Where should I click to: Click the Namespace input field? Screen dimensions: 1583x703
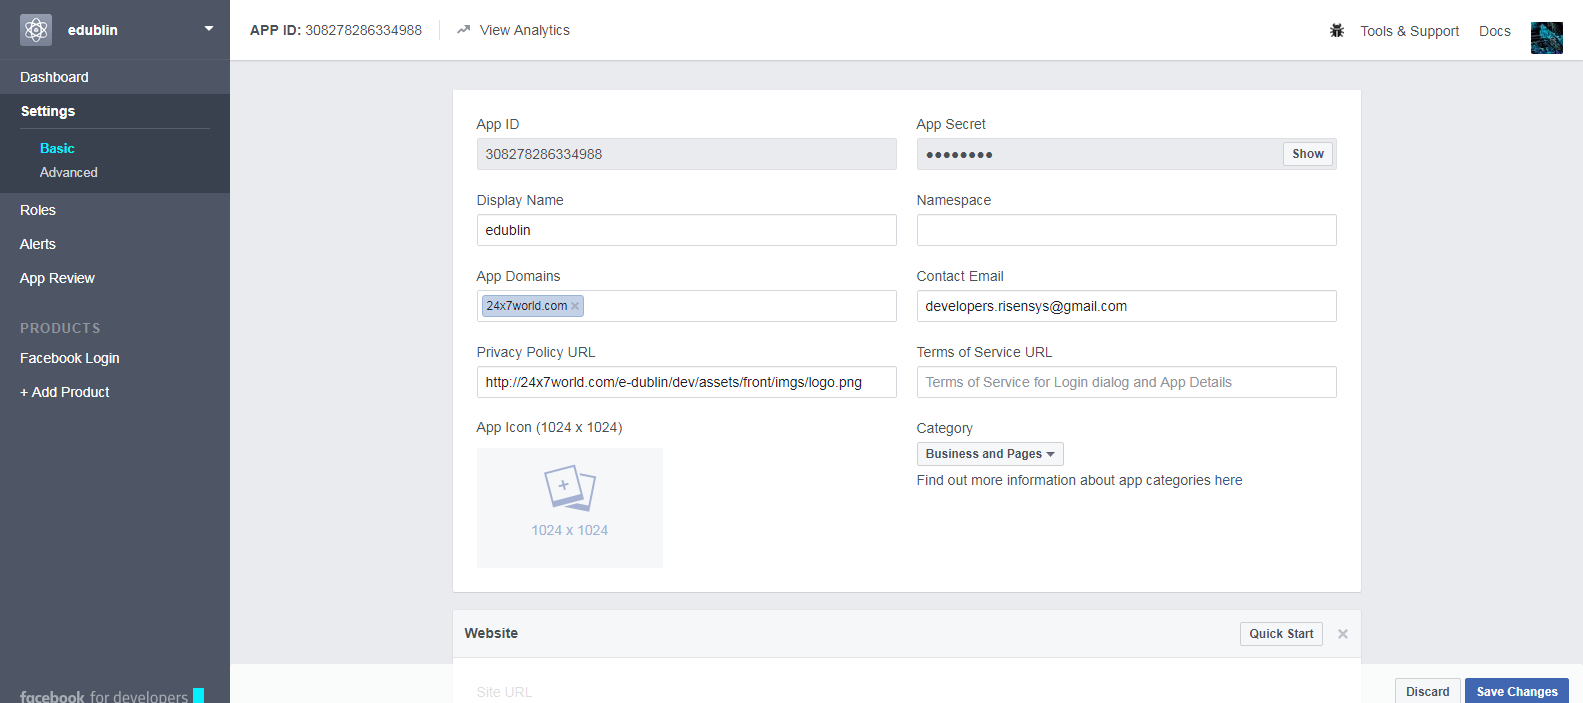(x=1127, y=230)
